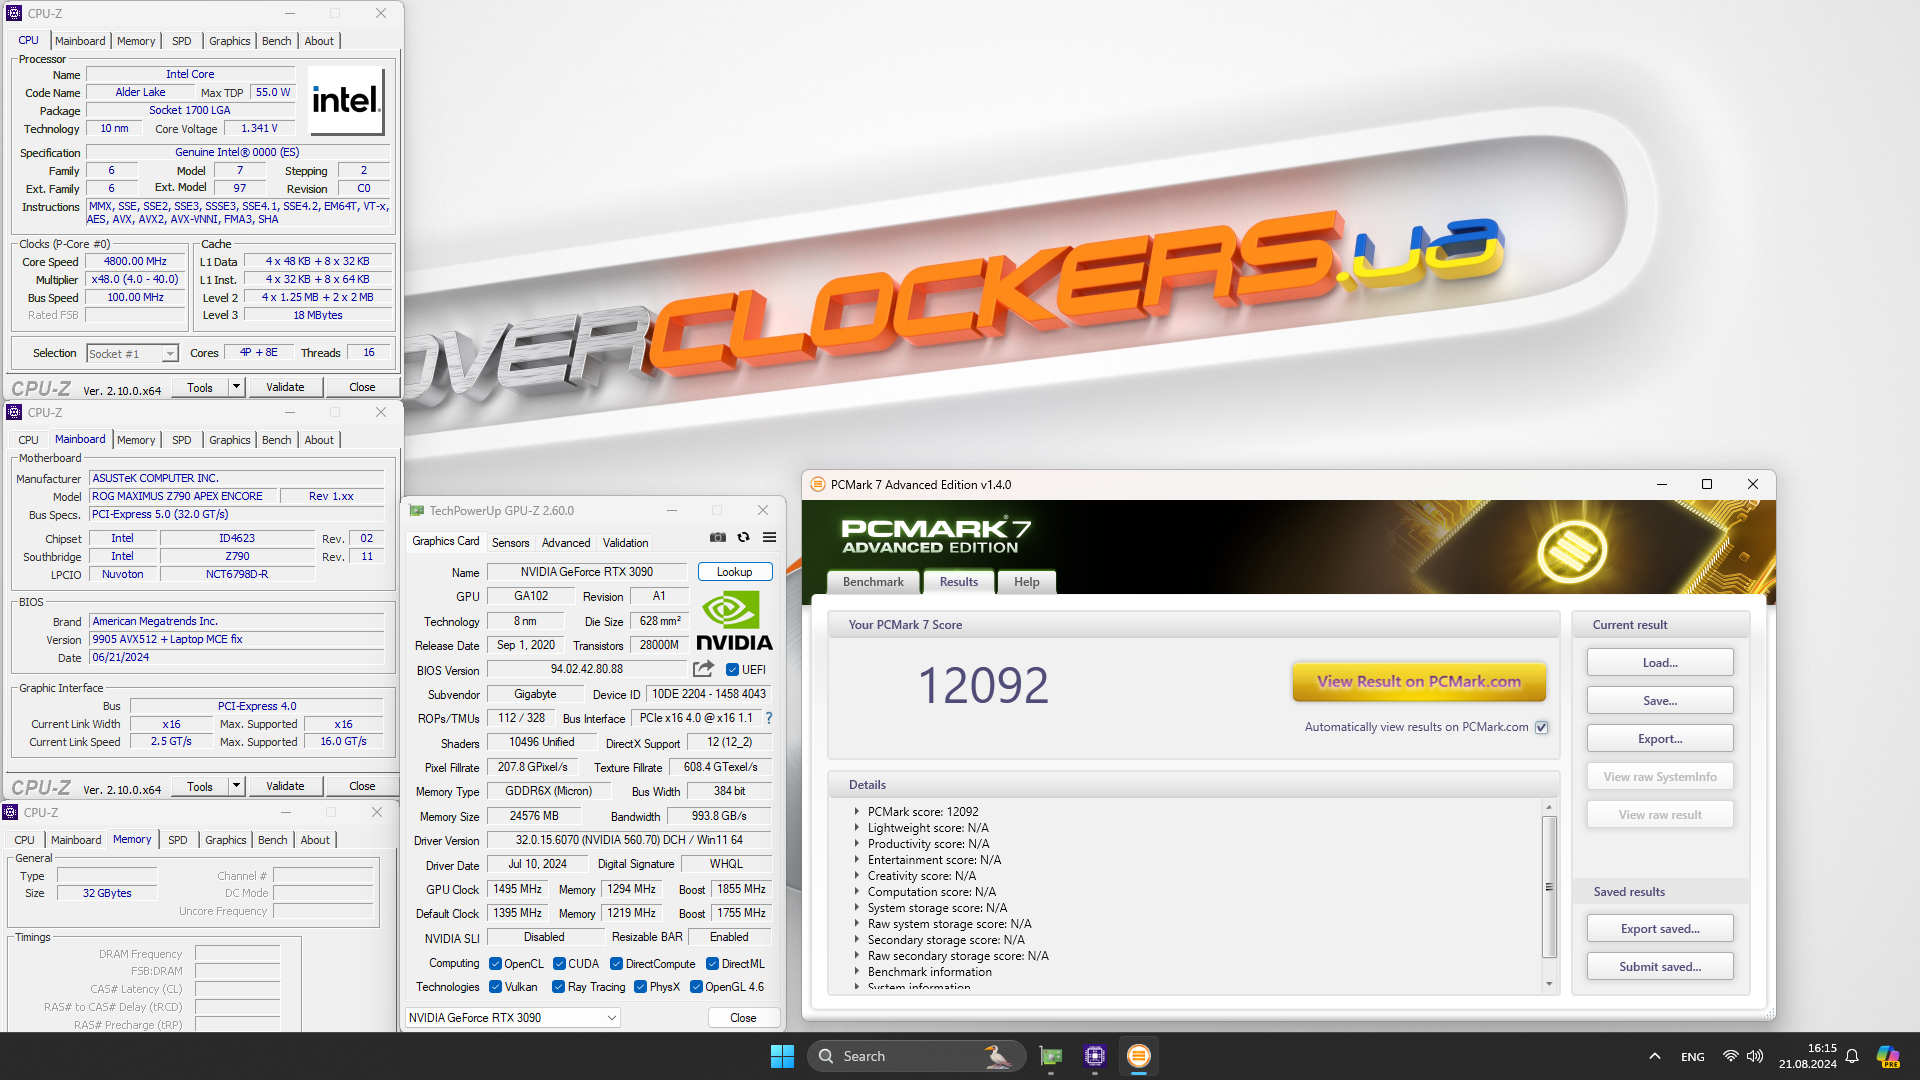Toggle the DirectCompute checkbox

(616, 964)
